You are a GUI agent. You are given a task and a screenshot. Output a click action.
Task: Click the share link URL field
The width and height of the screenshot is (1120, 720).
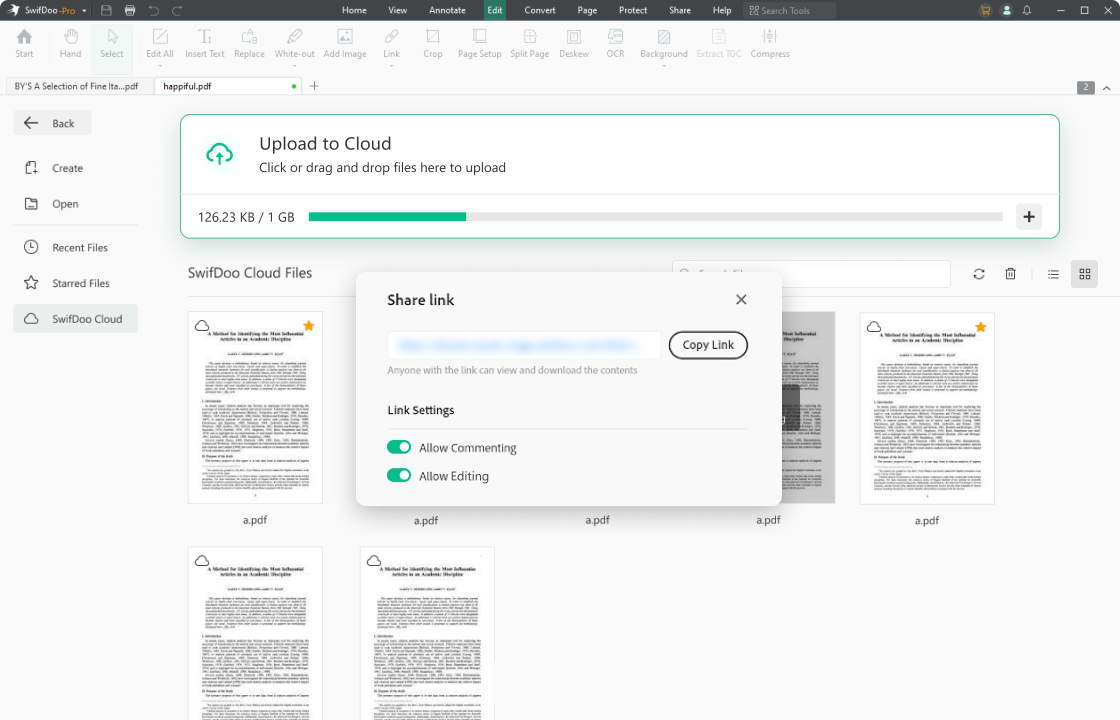point(524,345)
